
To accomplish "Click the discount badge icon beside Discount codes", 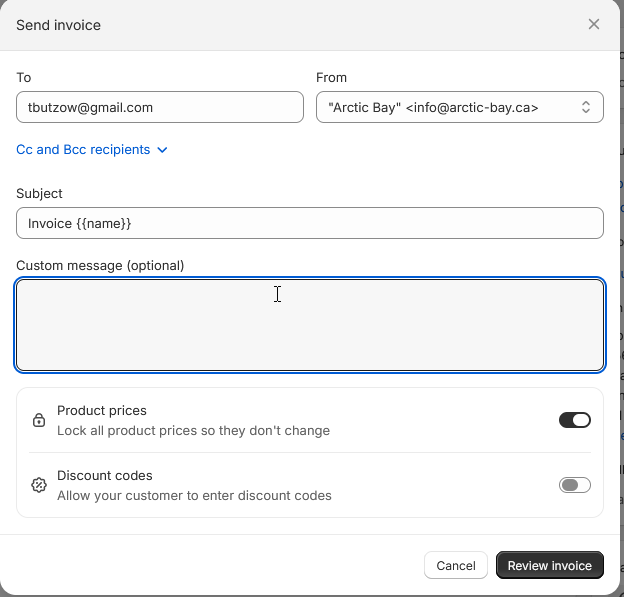I will [x=39, y=485].
